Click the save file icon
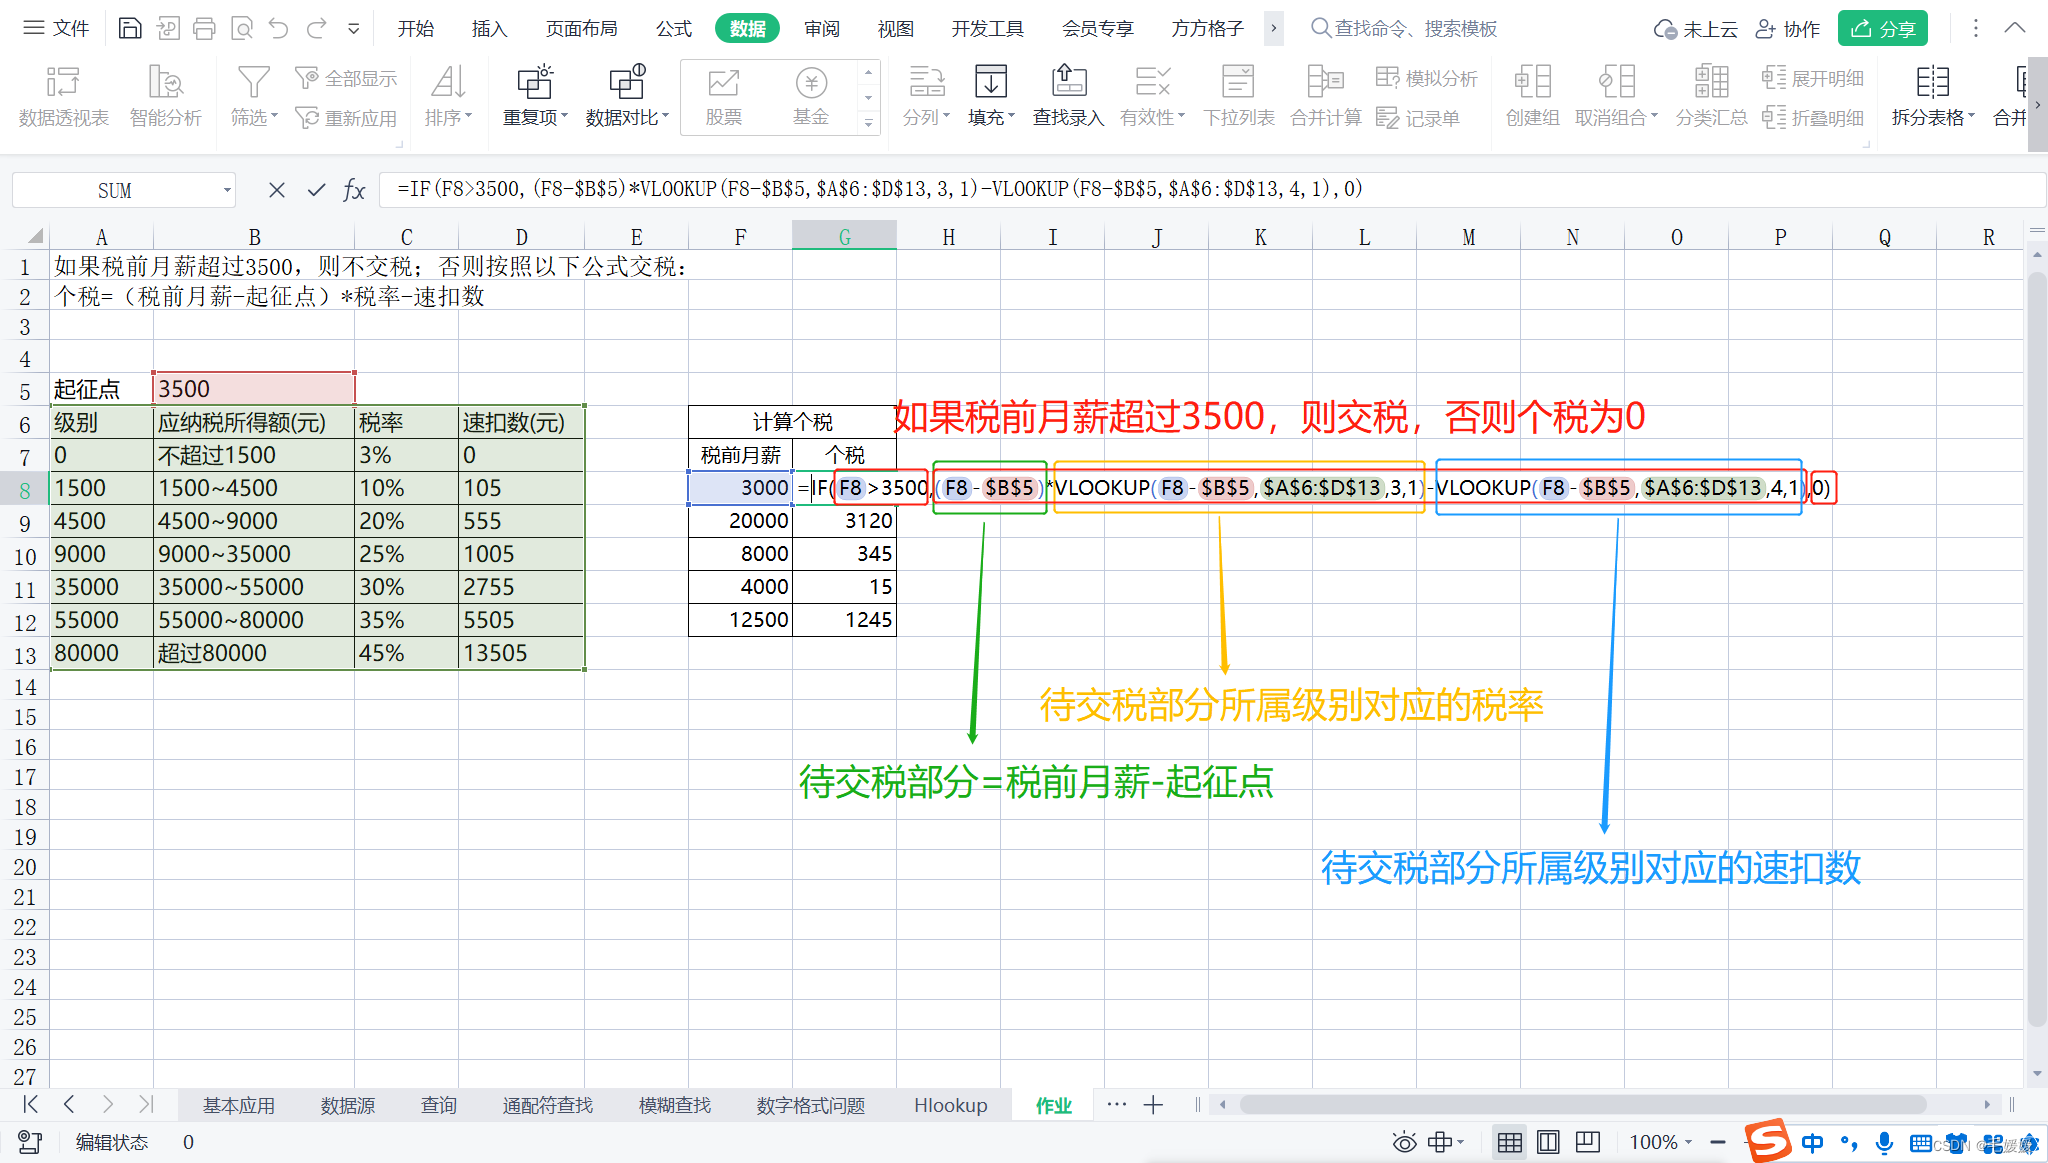2048x1163 pixels. (x=130, y=28)
